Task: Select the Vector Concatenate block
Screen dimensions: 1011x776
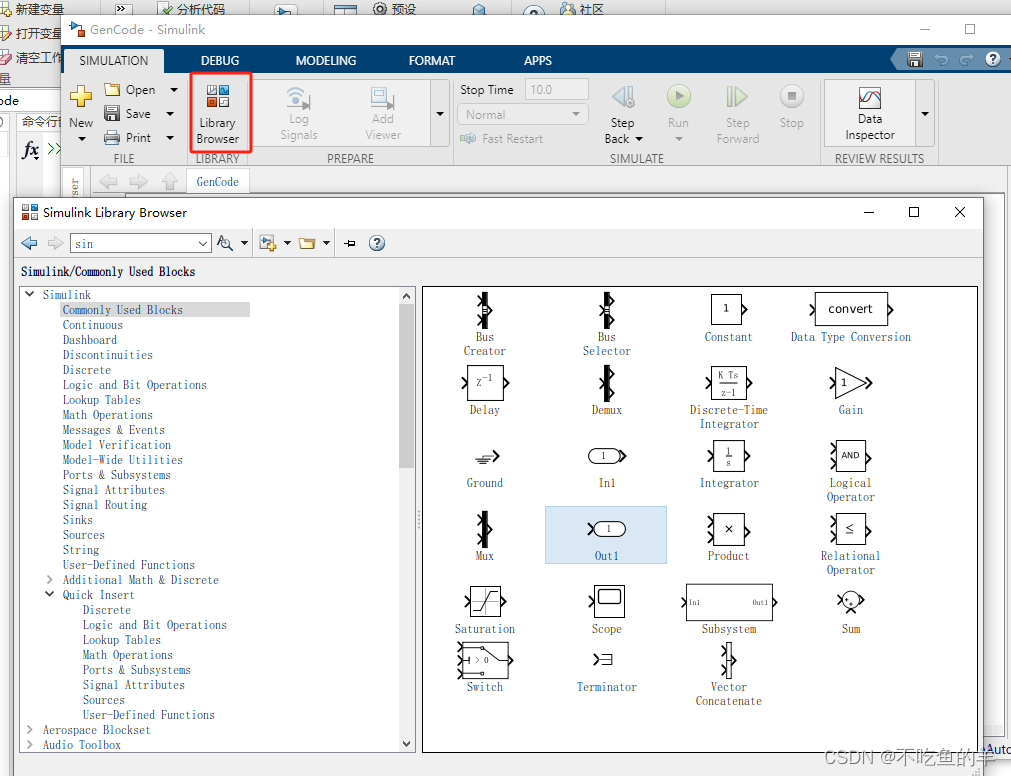Action: tap(729, 675)
